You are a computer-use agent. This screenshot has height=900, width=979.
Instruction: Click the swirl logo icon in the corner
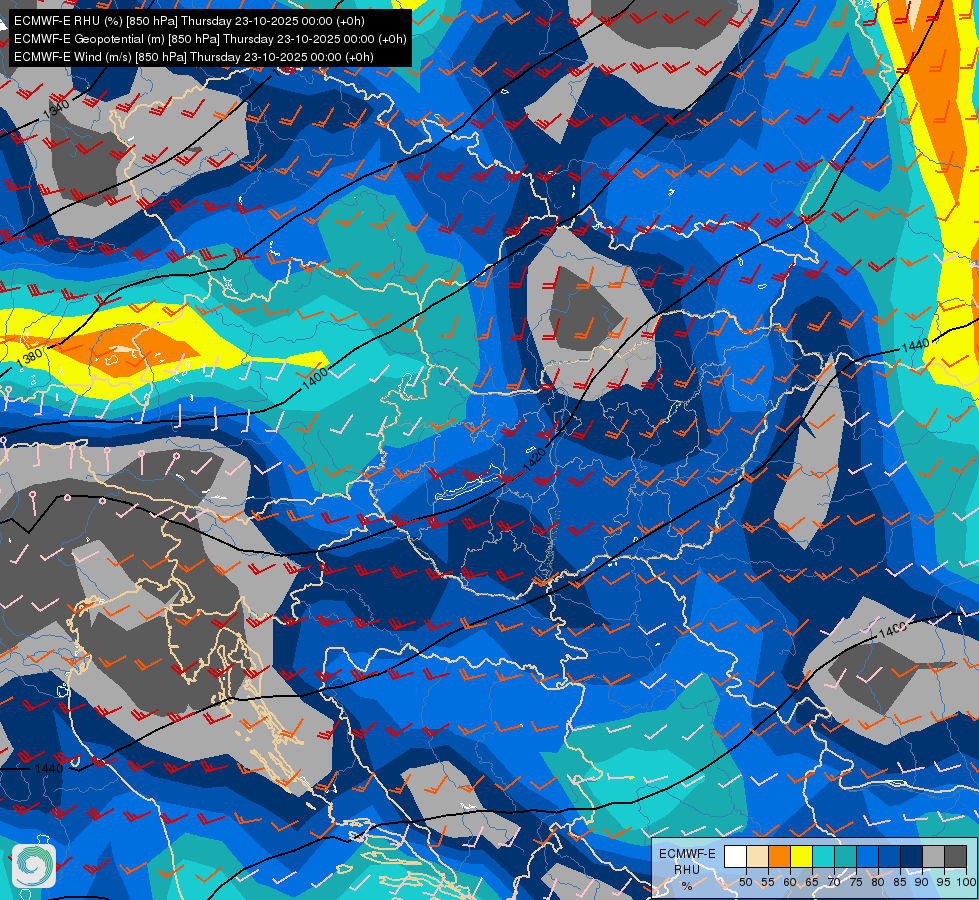coord(34,866)
